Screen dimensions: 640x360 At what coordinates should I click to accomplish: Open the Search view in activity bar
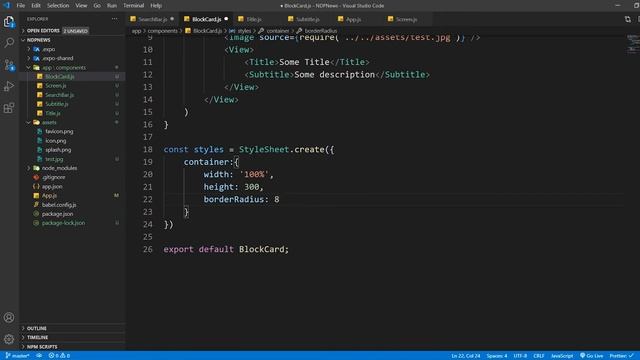[9, 42]
